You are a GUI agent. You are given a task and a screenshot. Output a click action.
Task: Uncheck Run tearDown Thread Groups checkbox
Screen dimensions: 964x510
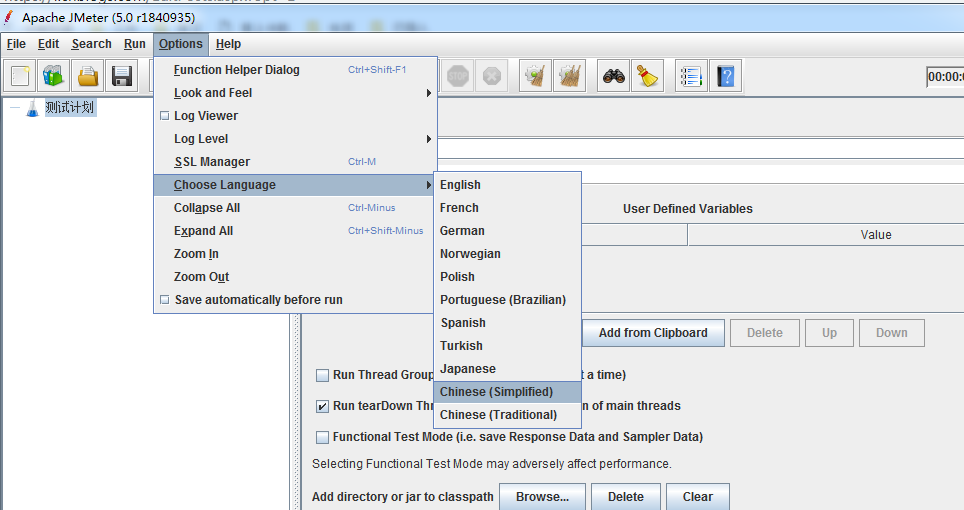tap(322, 406)
